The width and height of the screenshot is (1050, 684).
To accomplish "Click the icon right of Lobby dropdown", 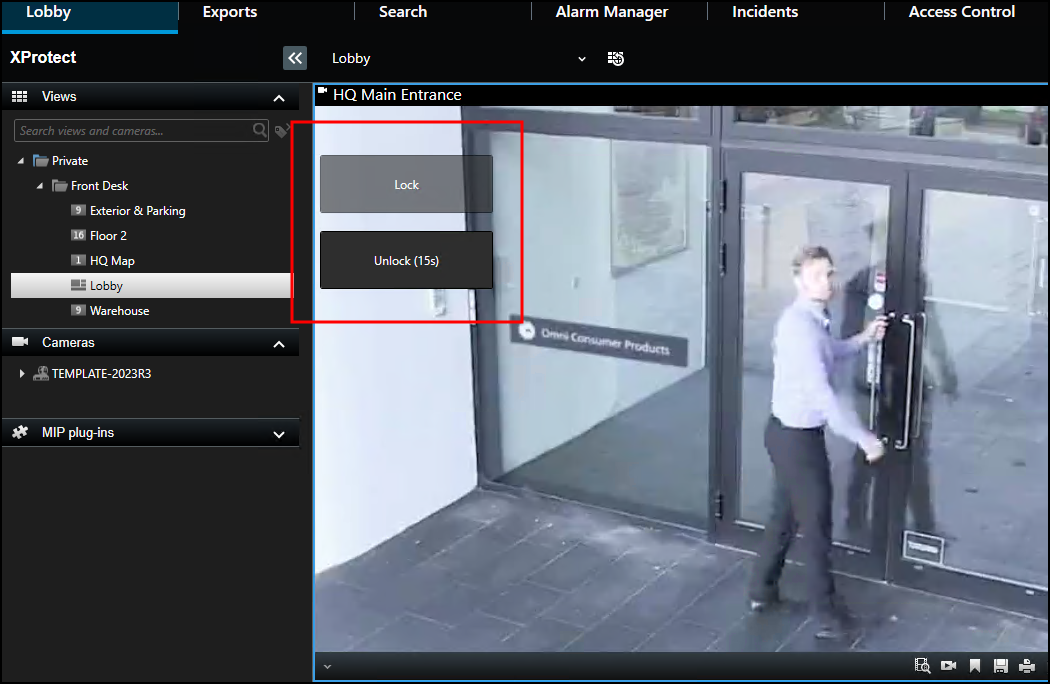I will (x=616, y=59).
